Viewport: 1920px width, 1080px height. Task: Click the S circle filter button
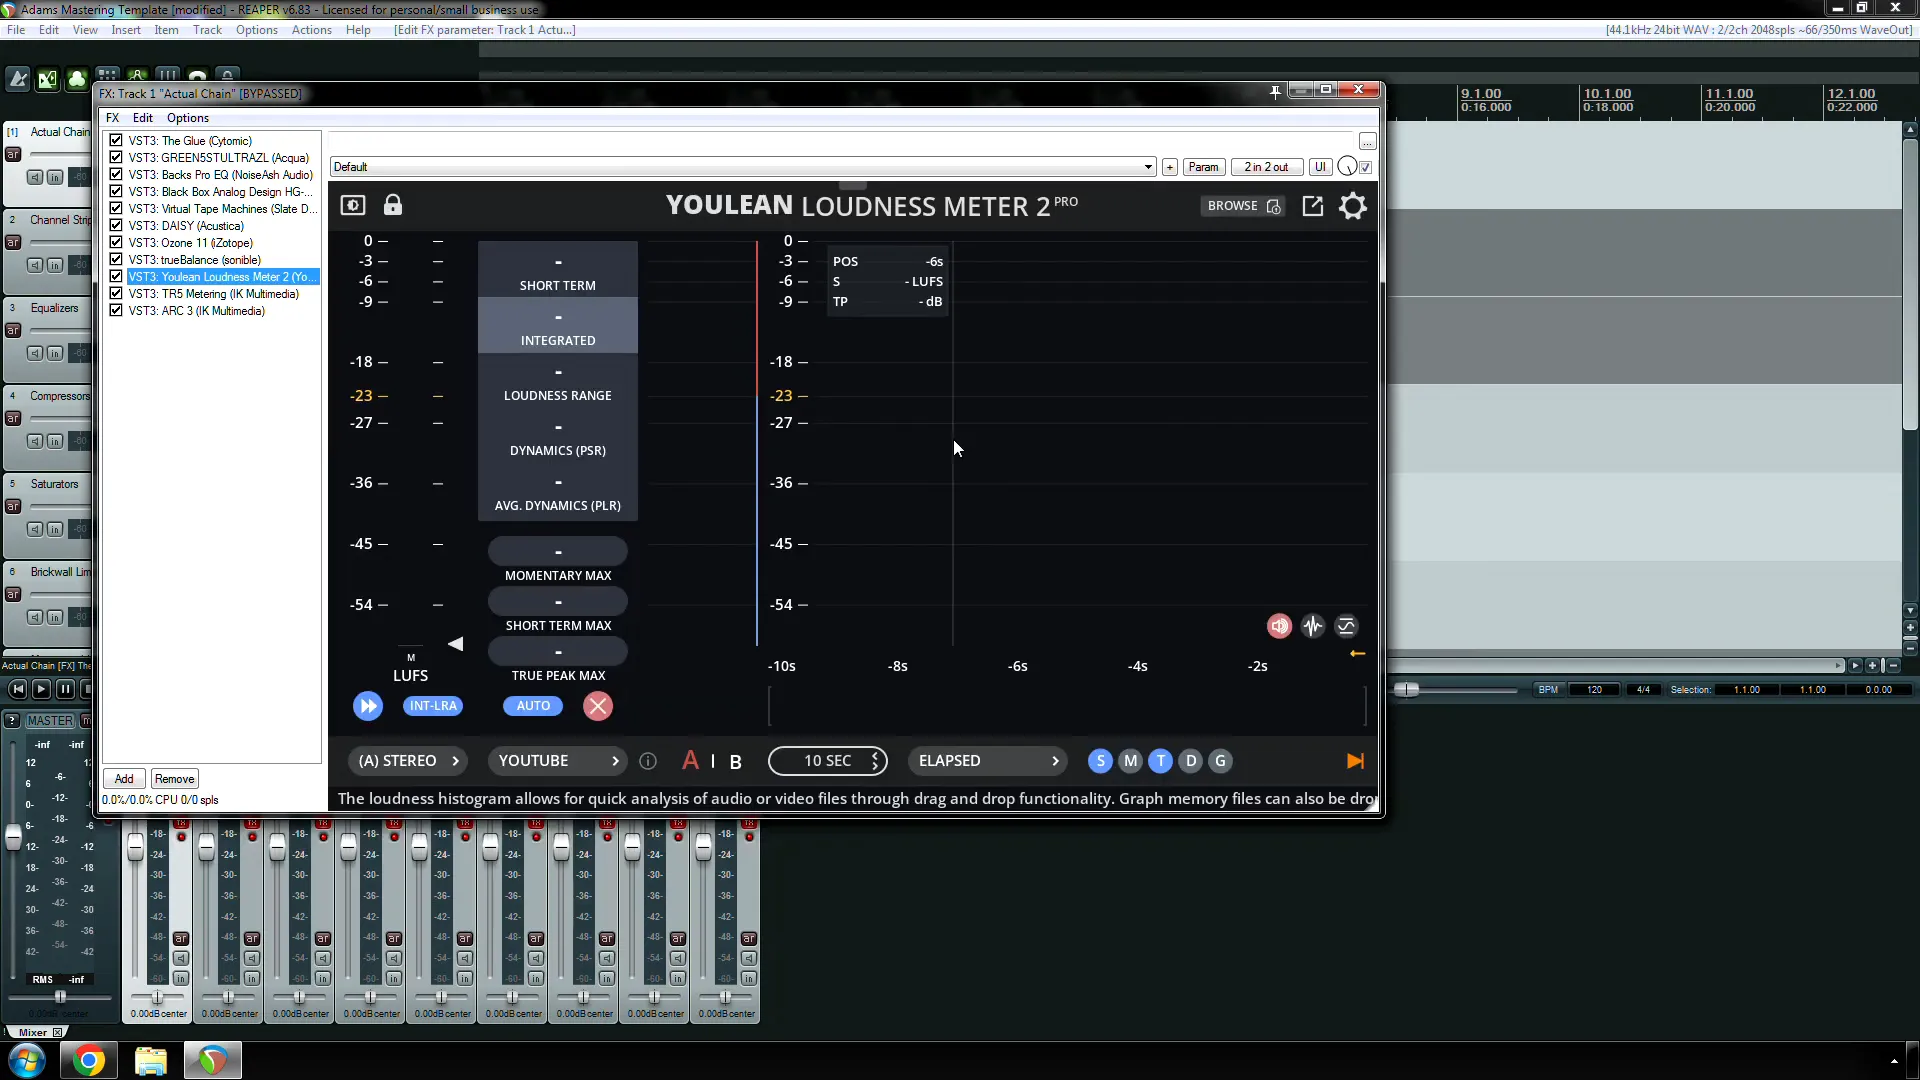click(1100, 761)
